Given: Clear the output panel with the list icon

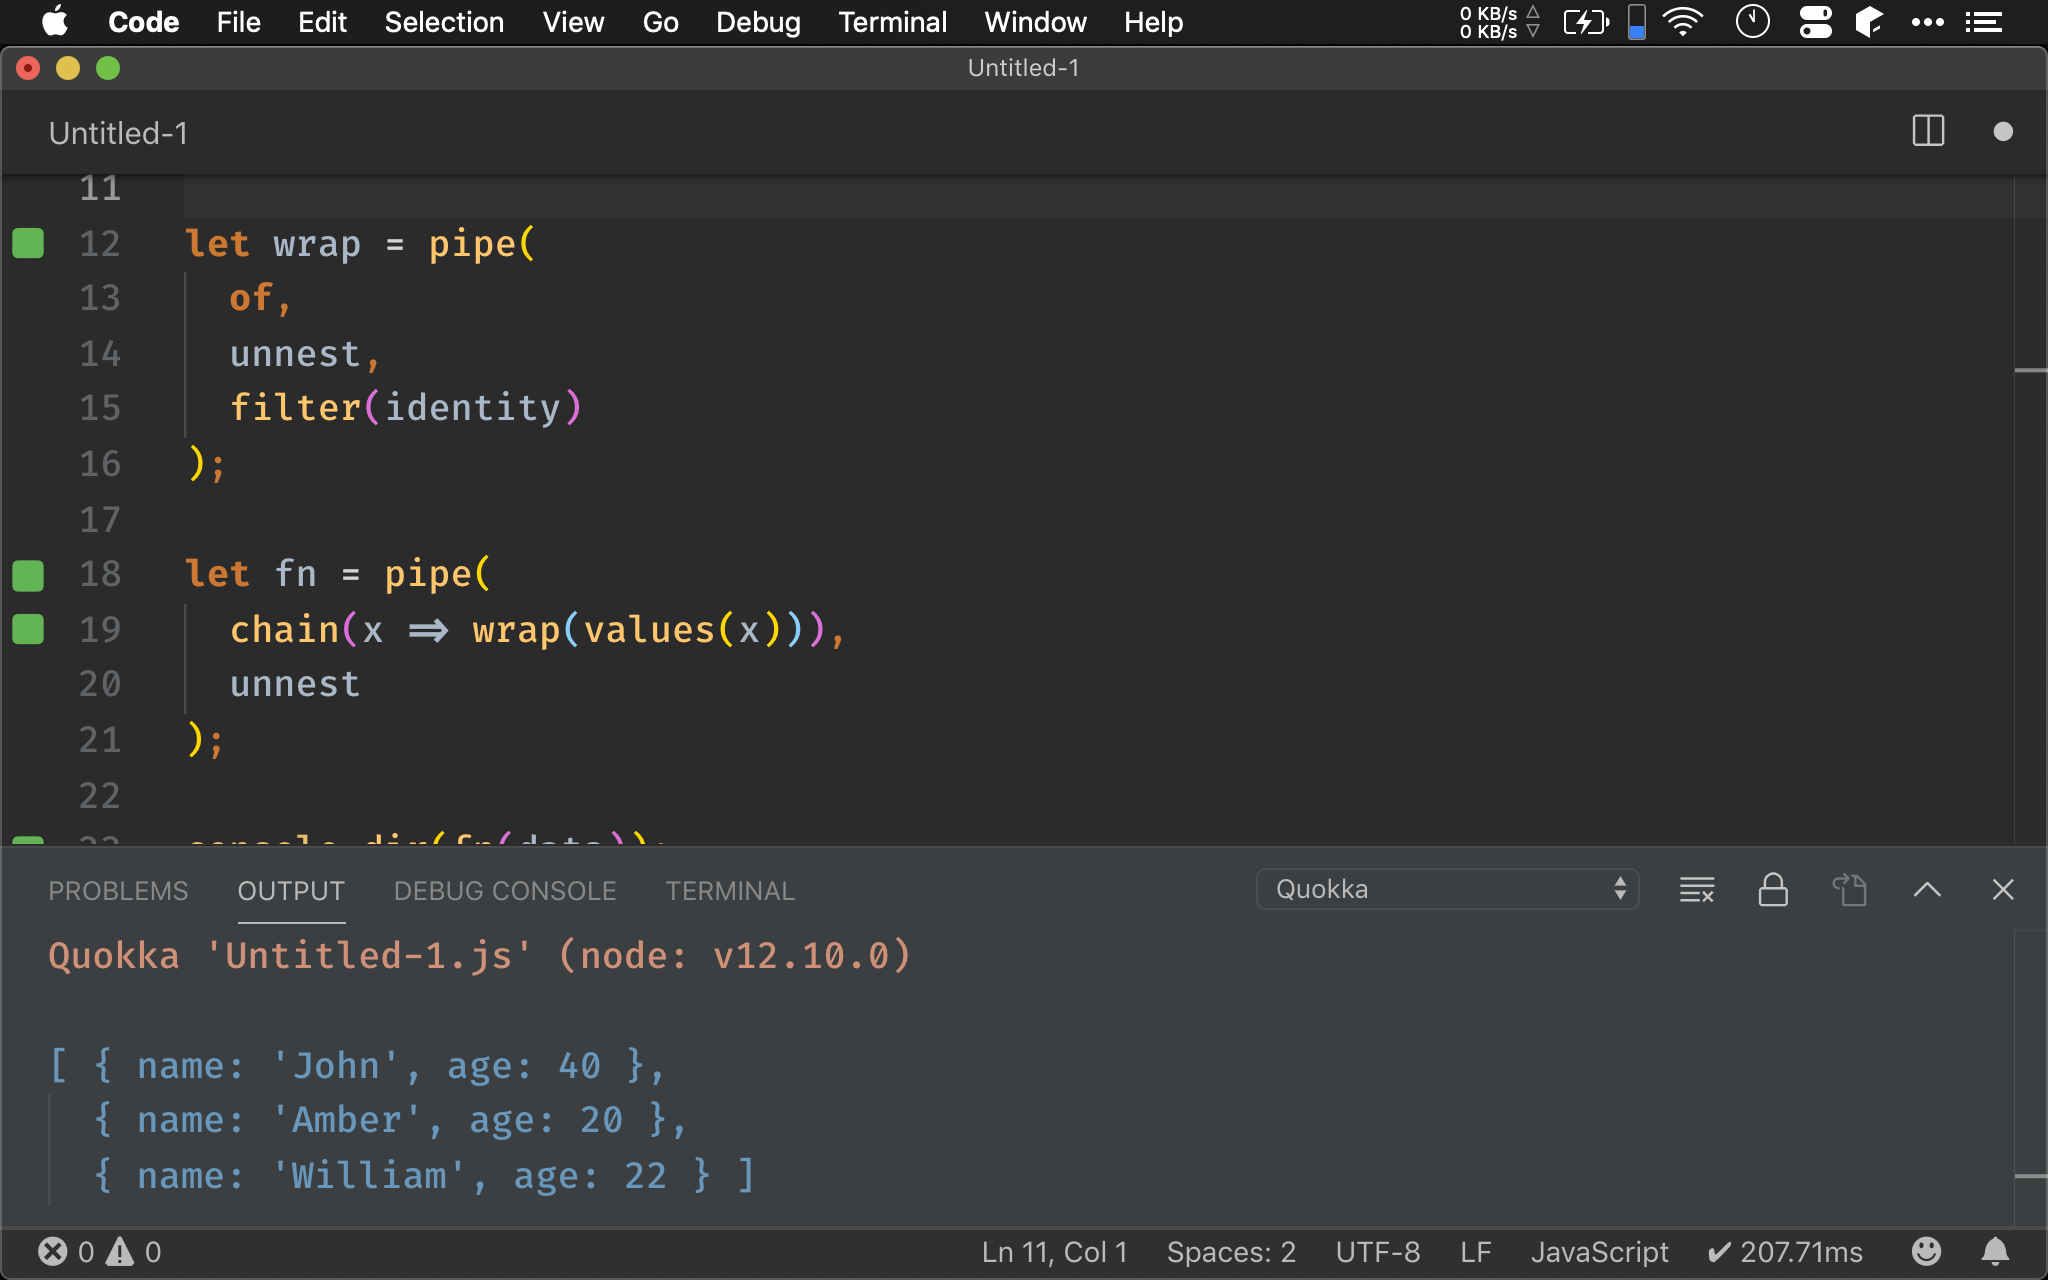Looking at the screenshot, I should click(x=1697, y=889).
